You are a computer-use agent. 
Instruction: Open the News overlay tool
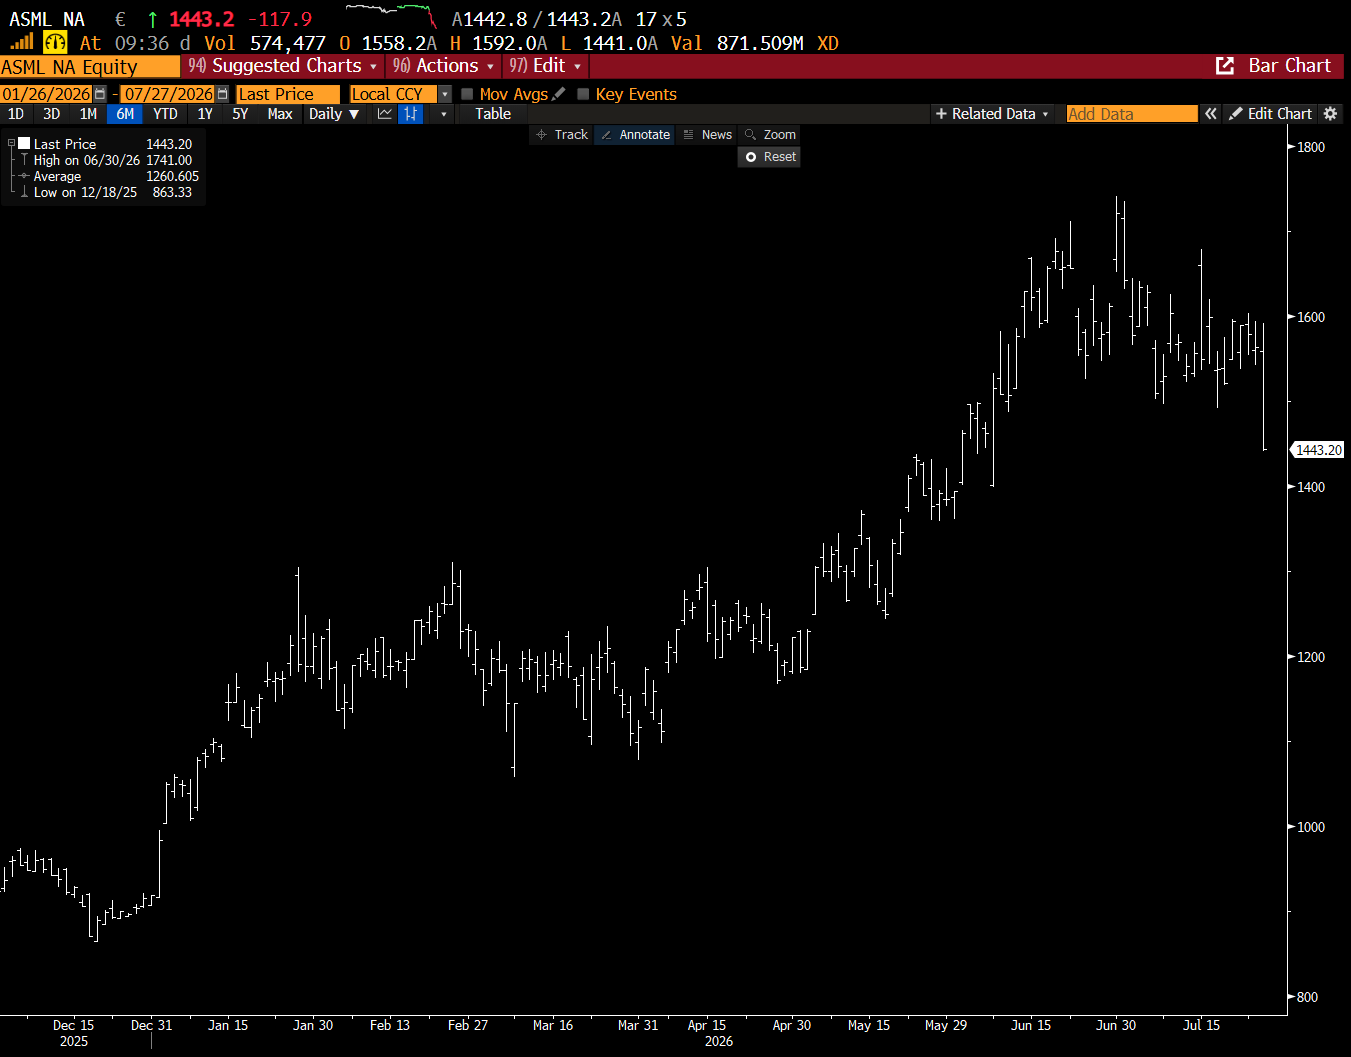(x=707, y=135)
